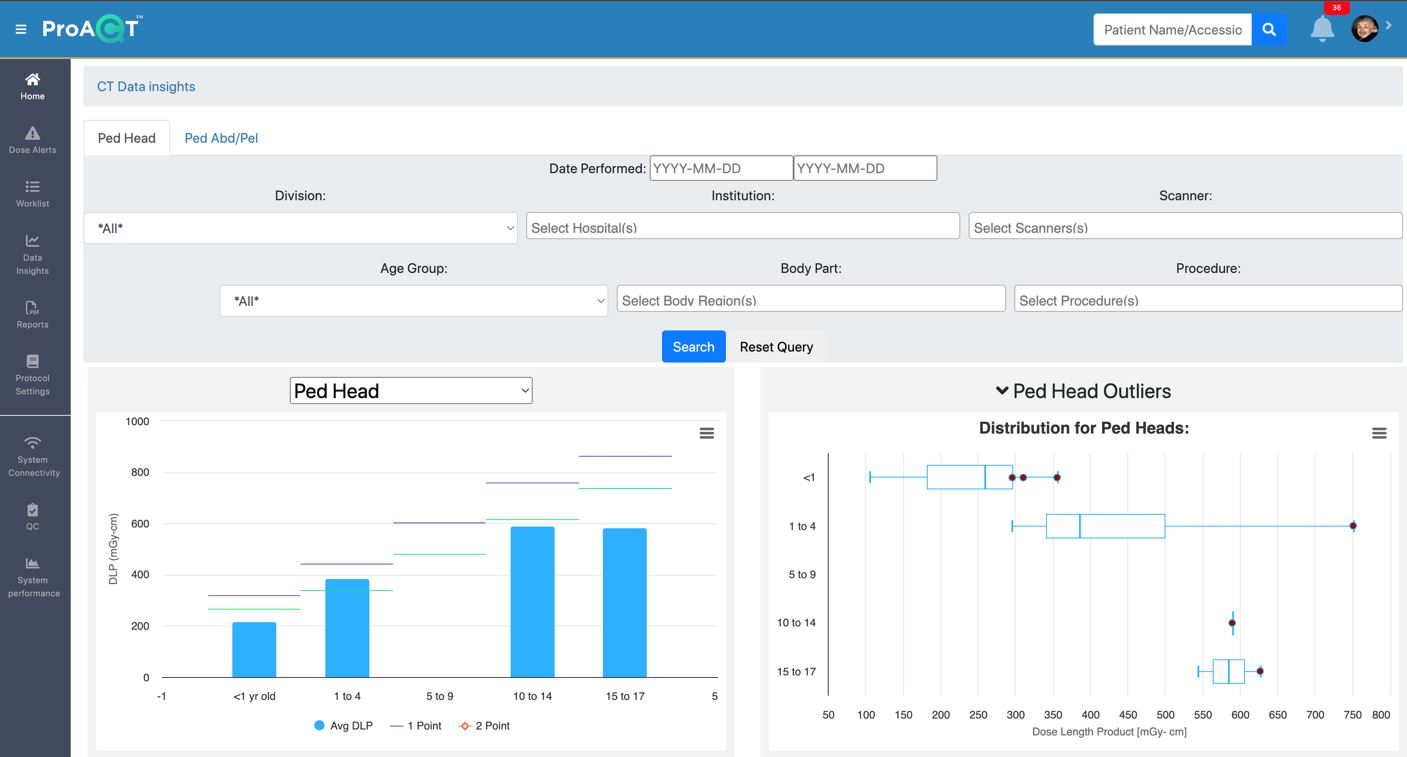This screenshot has width=1407, height=757.
Task: Click the outlier point at 750 DLP
Action: 1353,526
